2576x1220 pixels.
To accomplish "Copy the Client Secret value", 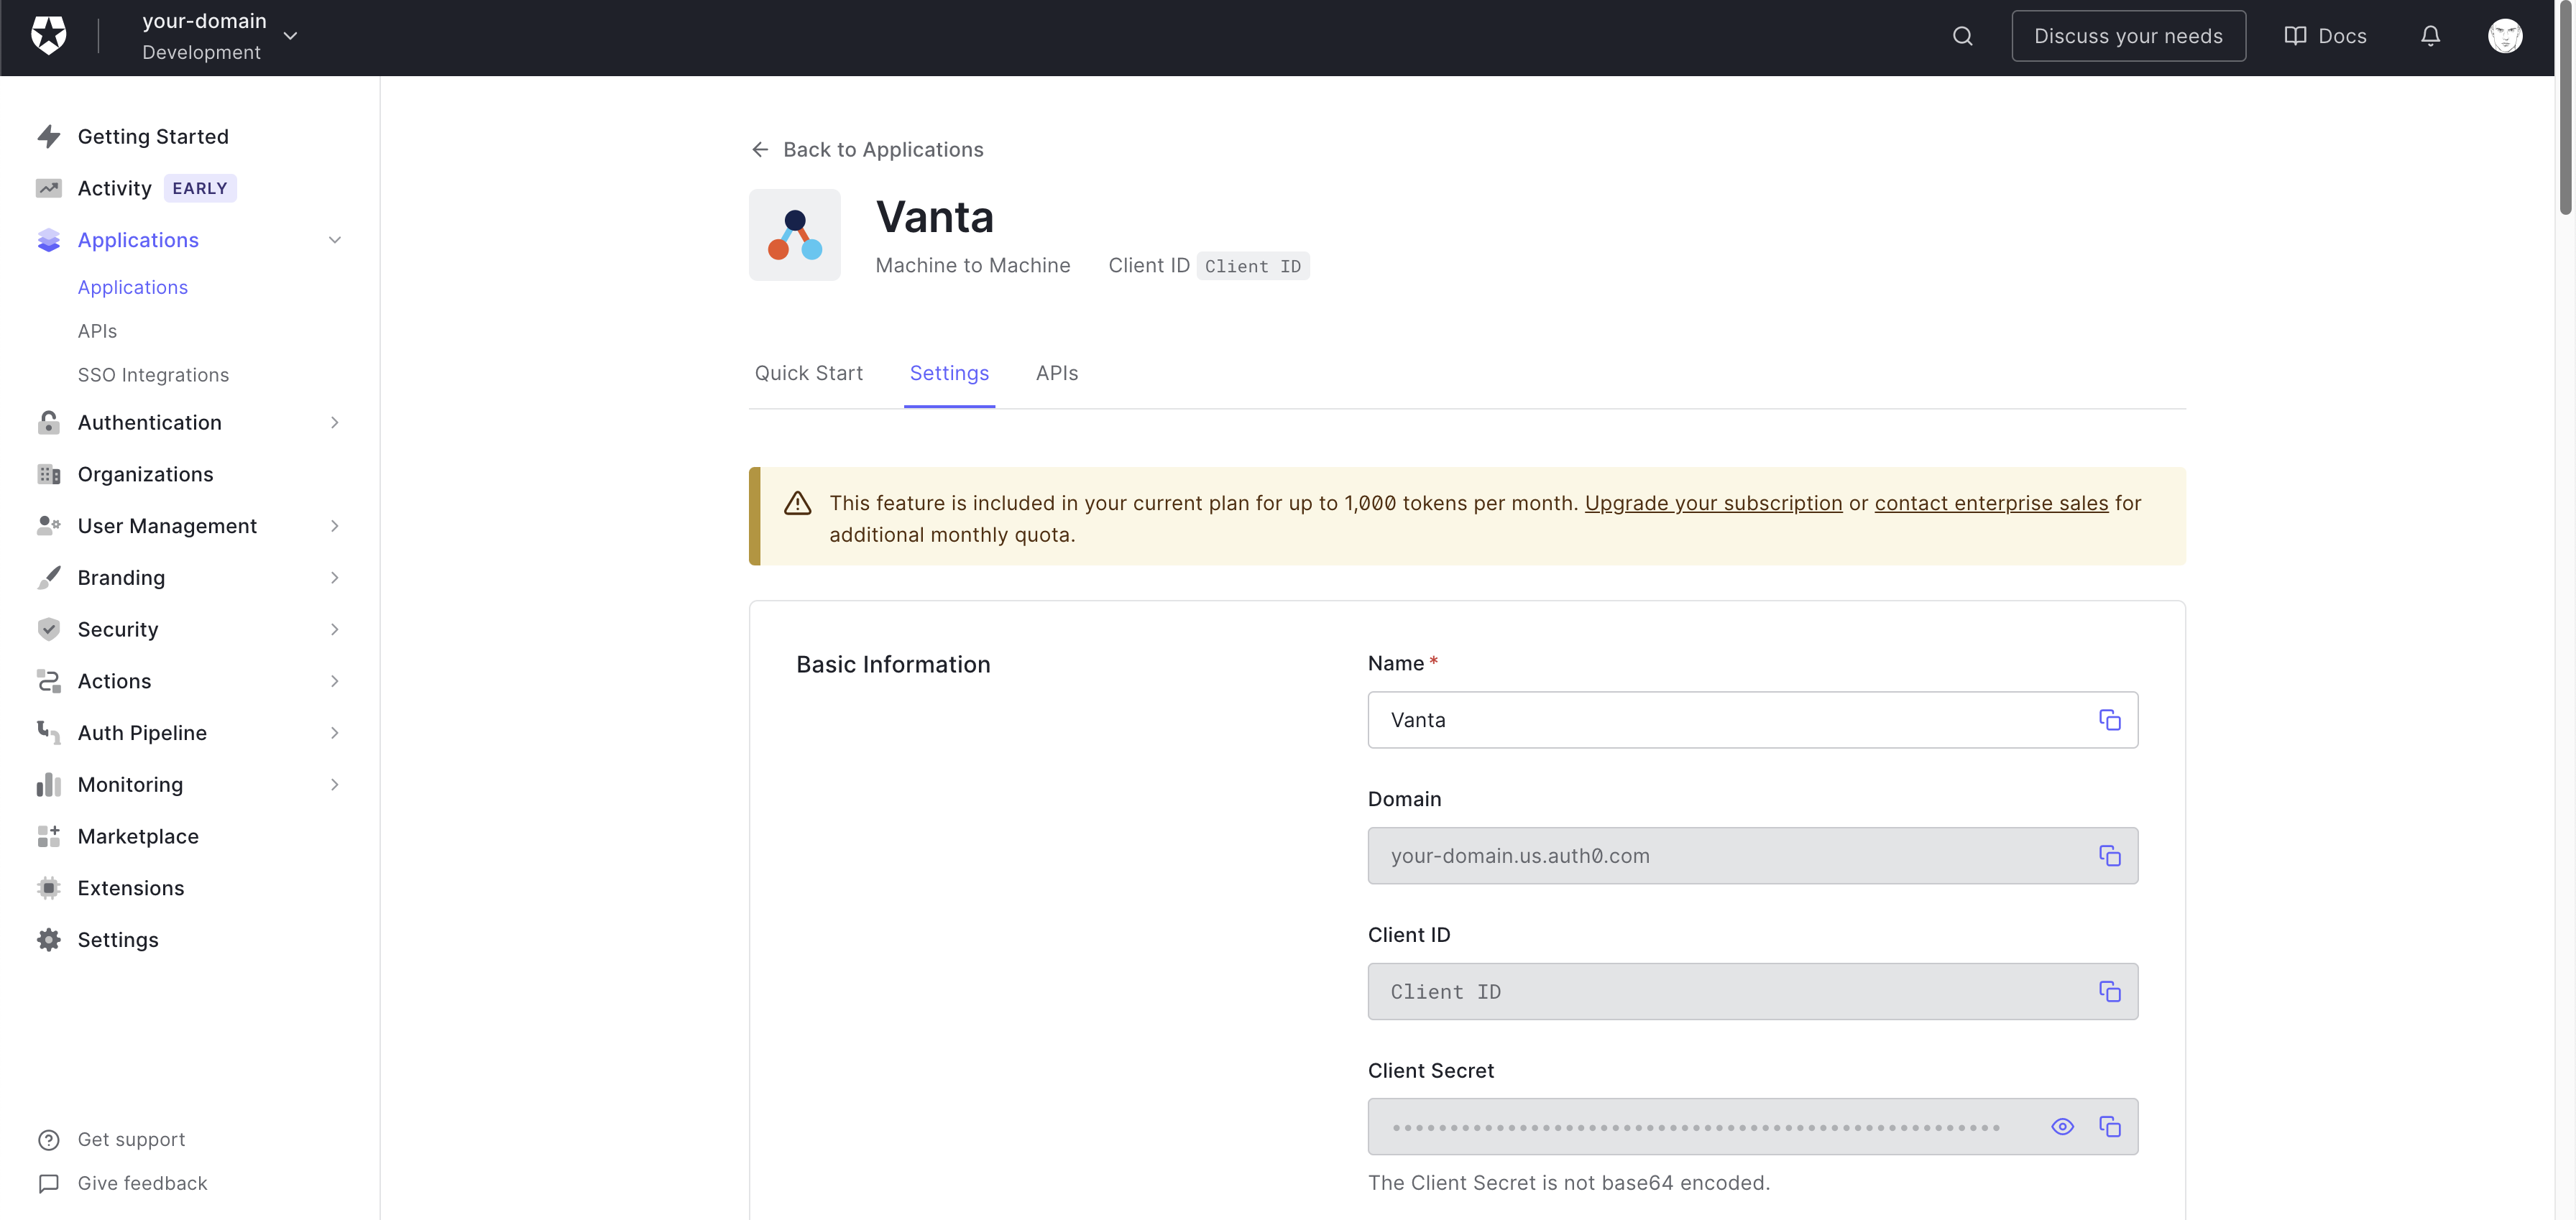I will pos(2109,1127).
